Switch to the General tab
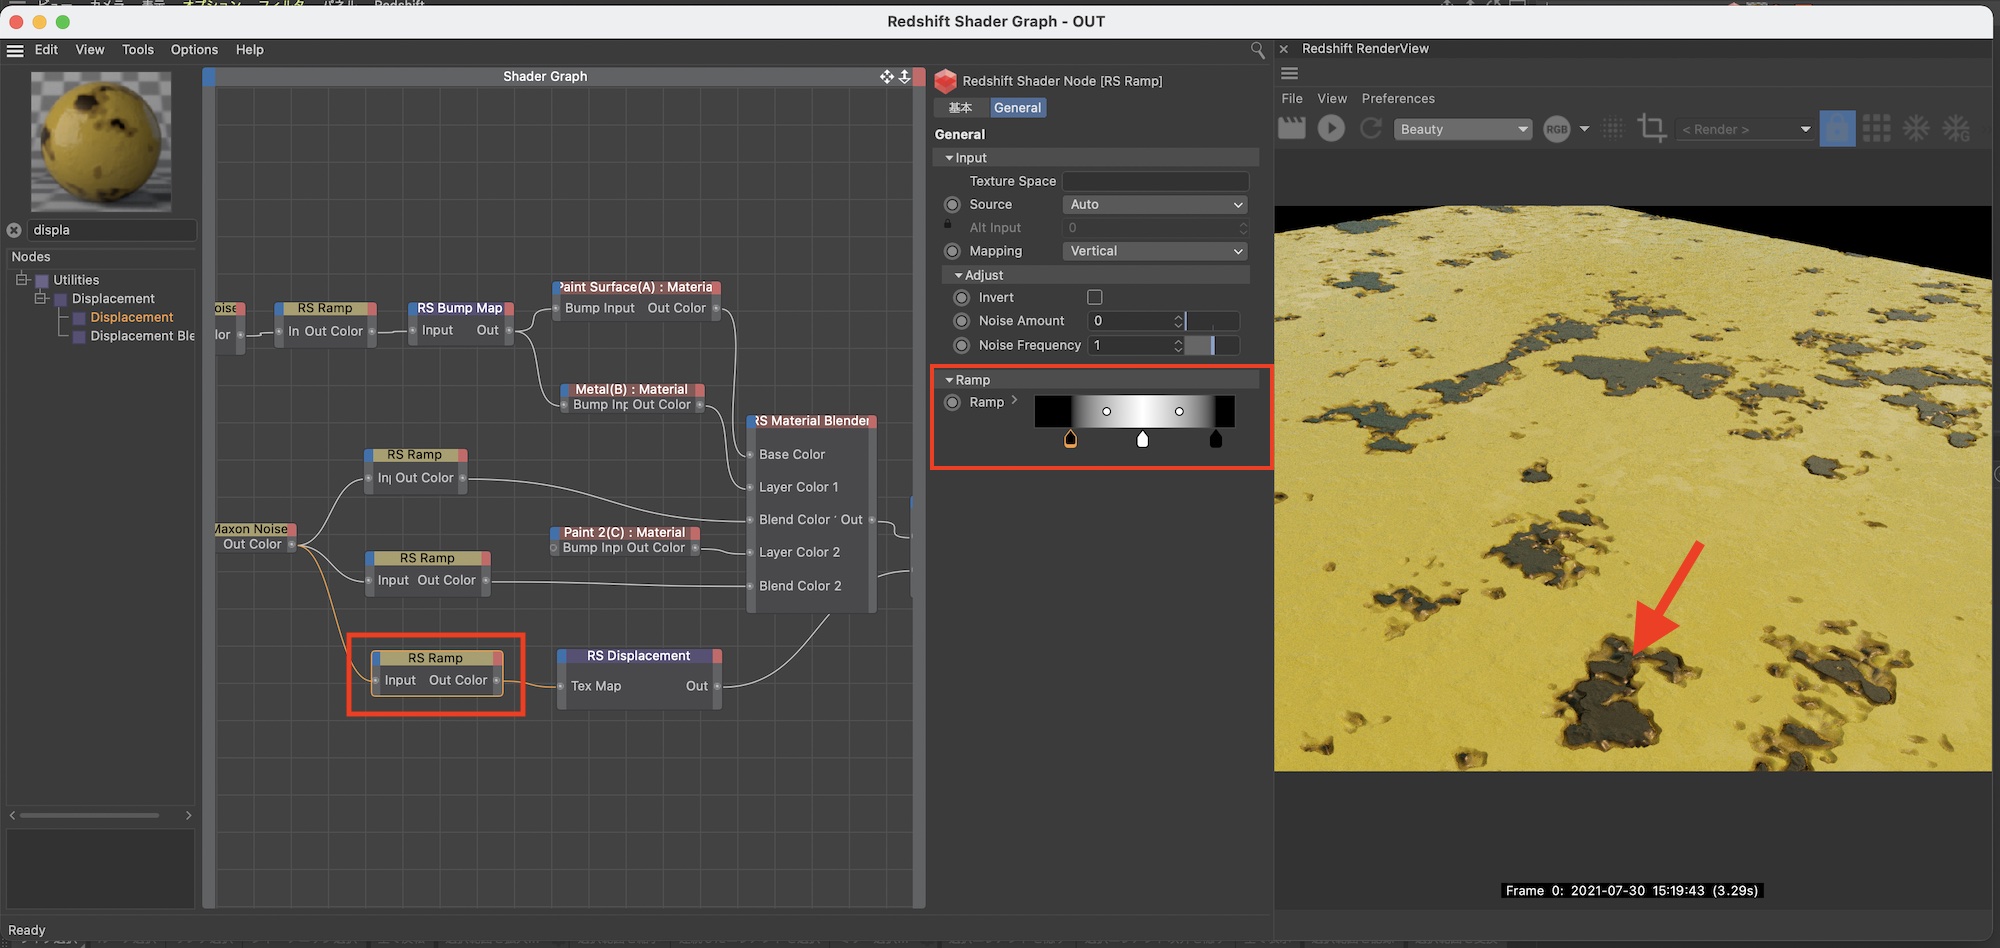2000x948 pixels. [x=1017, y=108]
